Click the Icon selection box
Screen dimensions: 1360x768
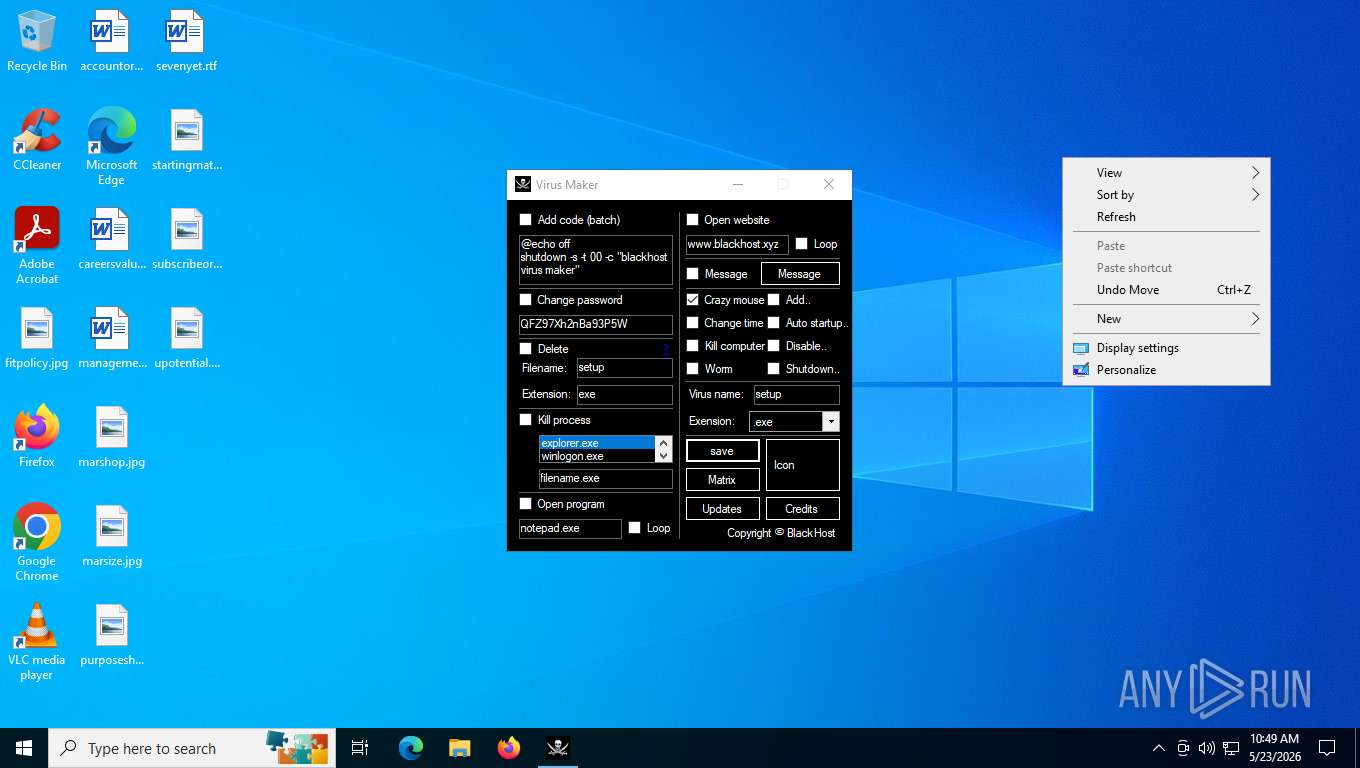click(803, 465)
